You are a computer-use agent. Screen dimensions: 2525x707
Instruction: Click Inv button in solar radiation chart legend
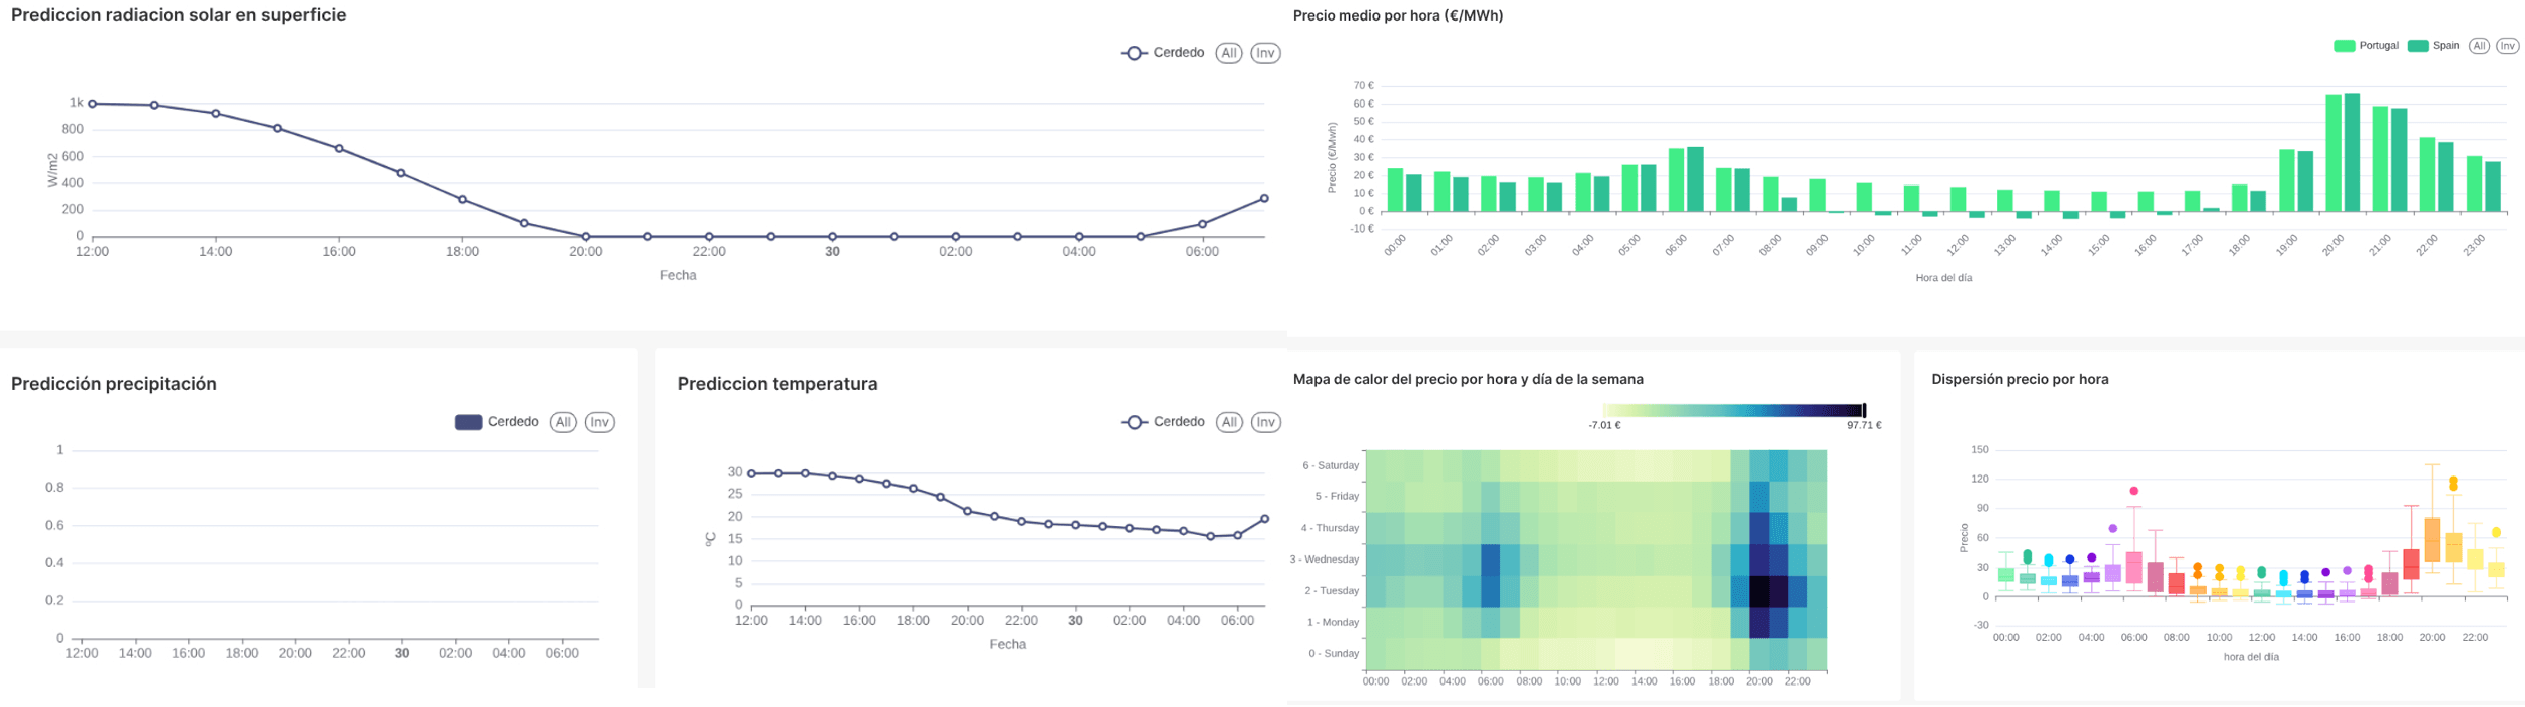click(1265, 53)
